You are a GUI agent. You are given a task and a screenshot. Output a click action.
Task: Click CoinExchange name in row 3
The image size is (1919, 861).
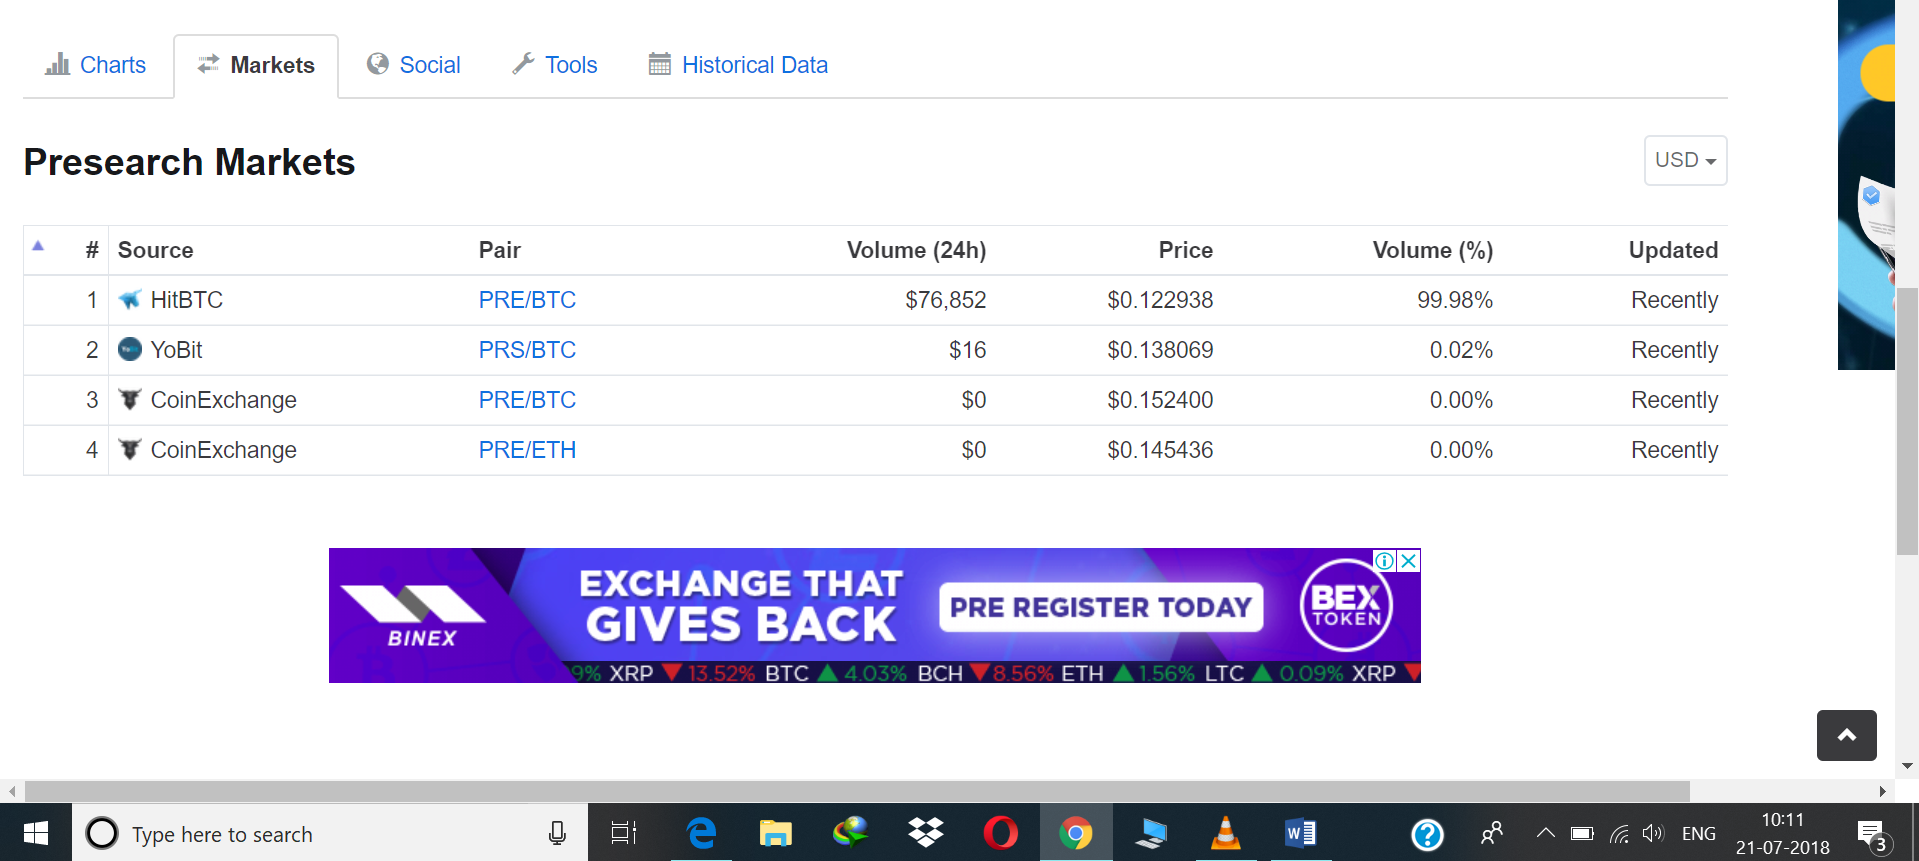click(223, 400)
